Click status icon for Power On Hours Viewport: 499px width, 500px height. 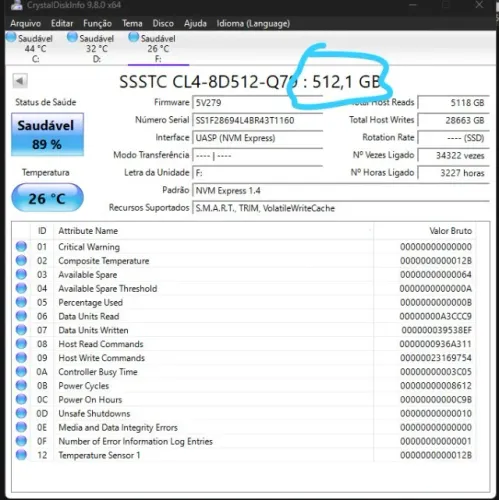tap(21, 399)
